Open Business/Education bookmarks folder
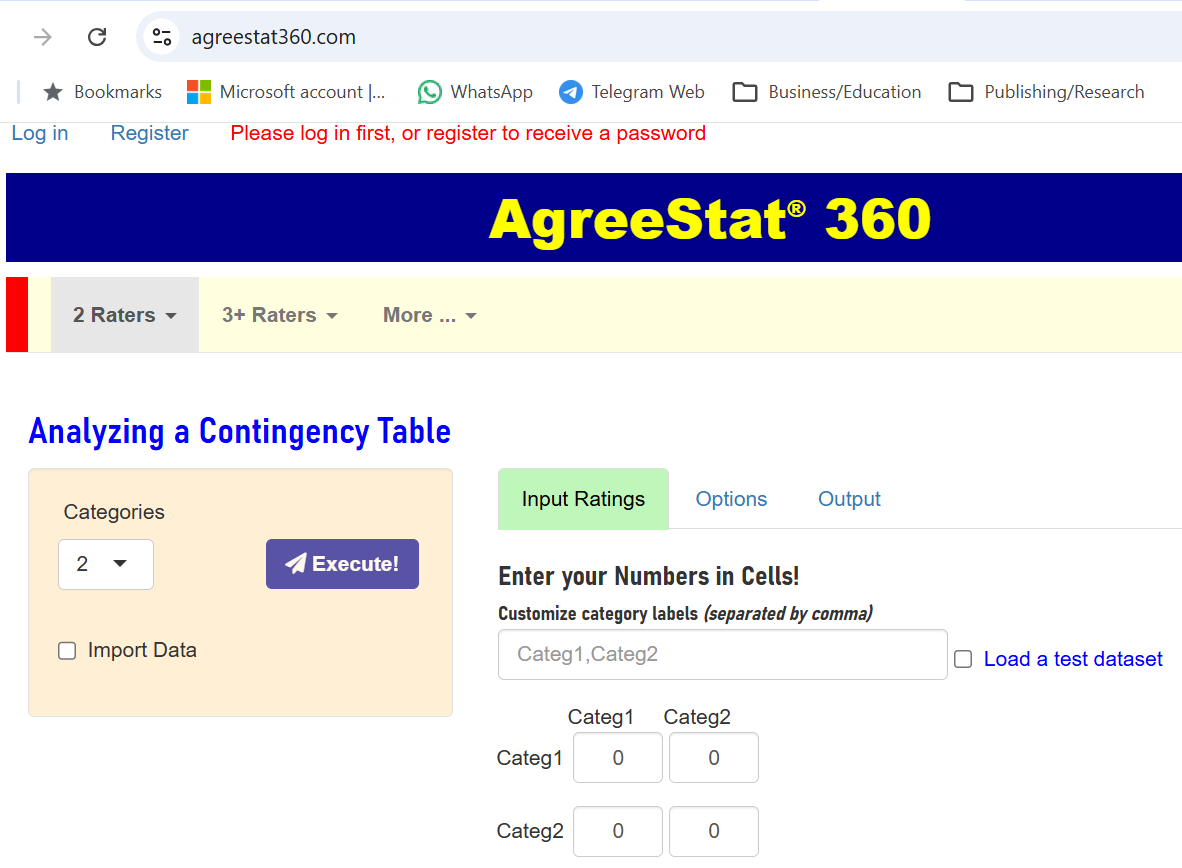The width and height of the screenshot is (1182, 868). pos(827,92)
